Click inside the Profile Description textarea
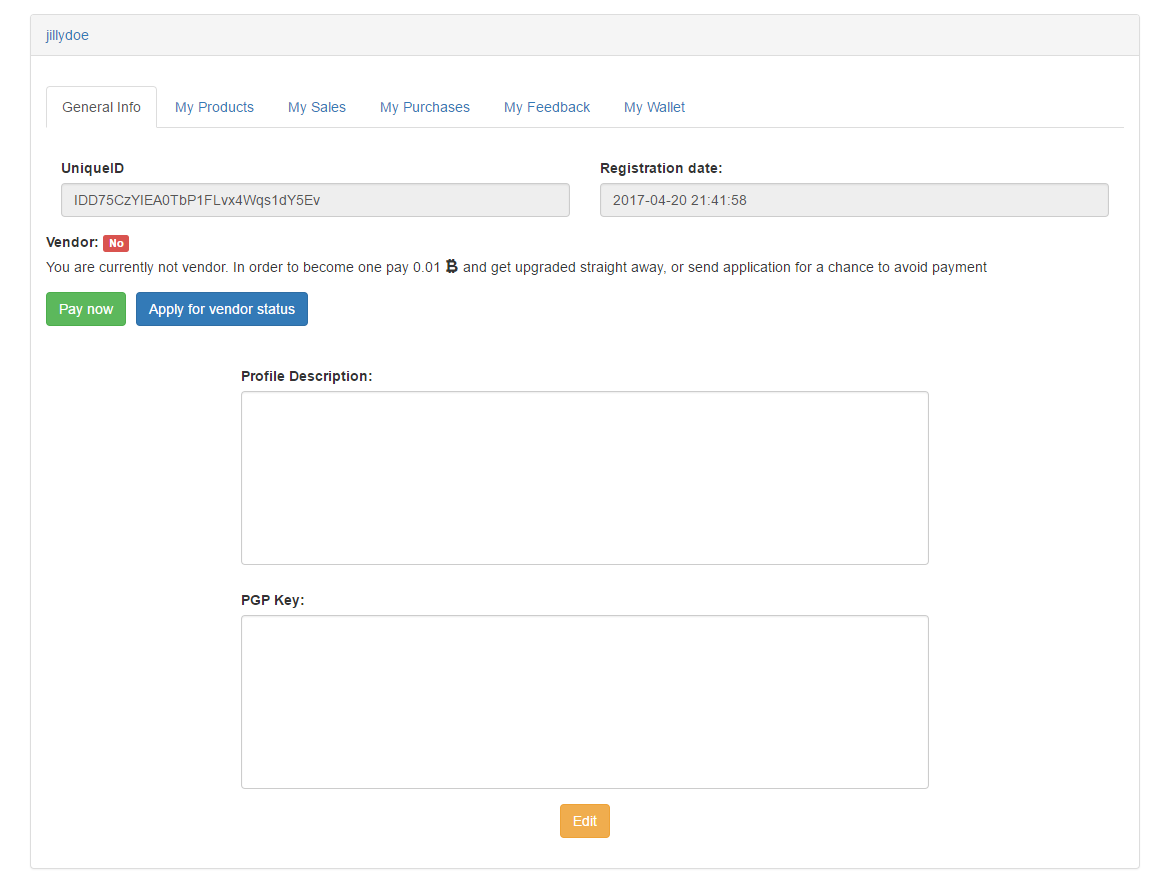 (584, 478)
